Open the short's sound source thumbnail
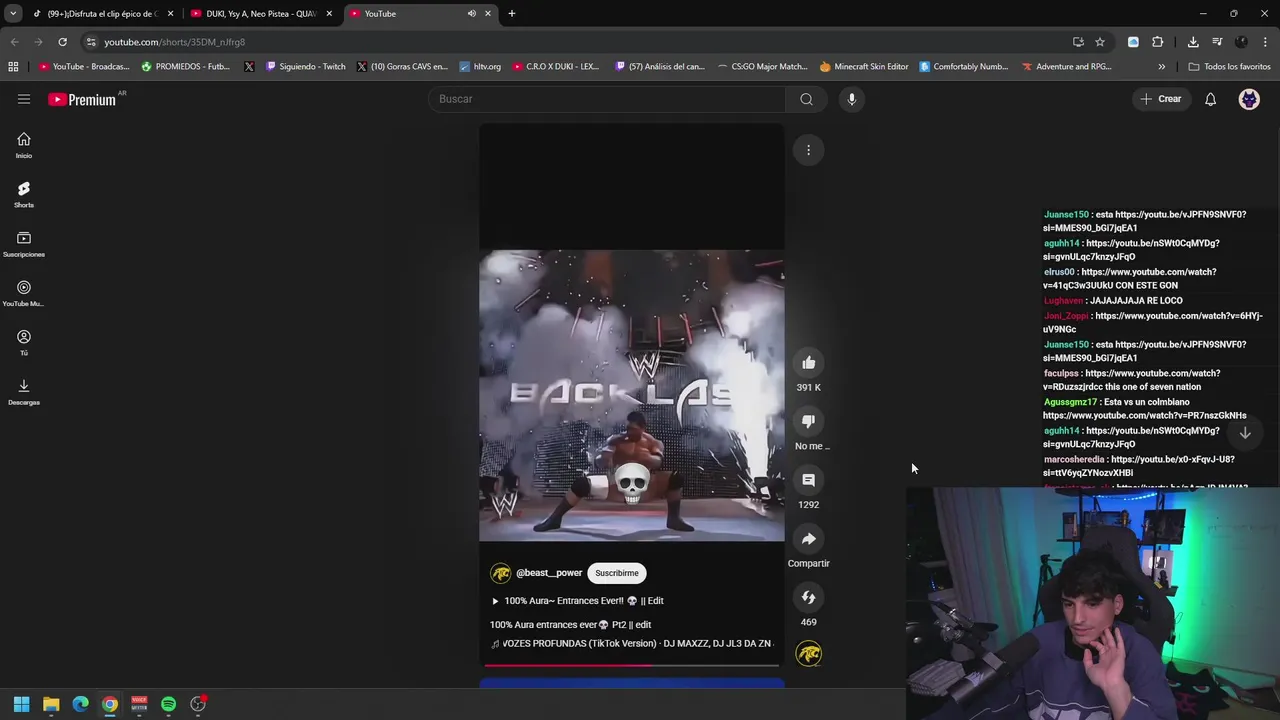 click(x=809, y=654)
